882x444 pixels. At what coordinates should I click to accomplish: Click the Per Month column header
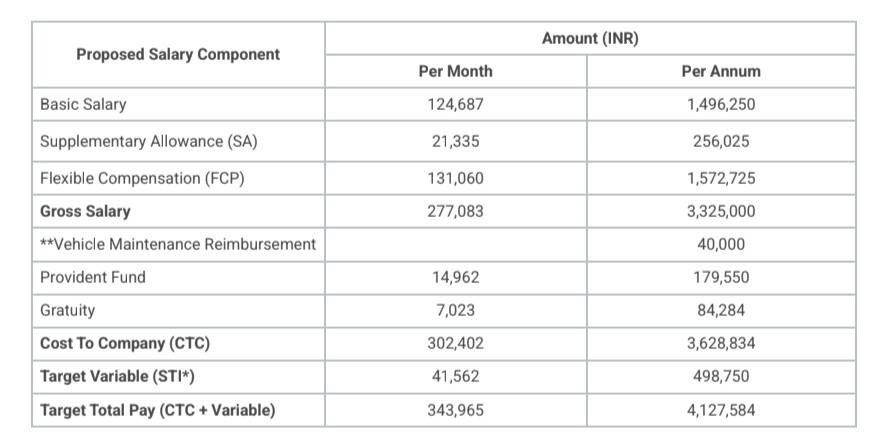[x=455, y=71]
